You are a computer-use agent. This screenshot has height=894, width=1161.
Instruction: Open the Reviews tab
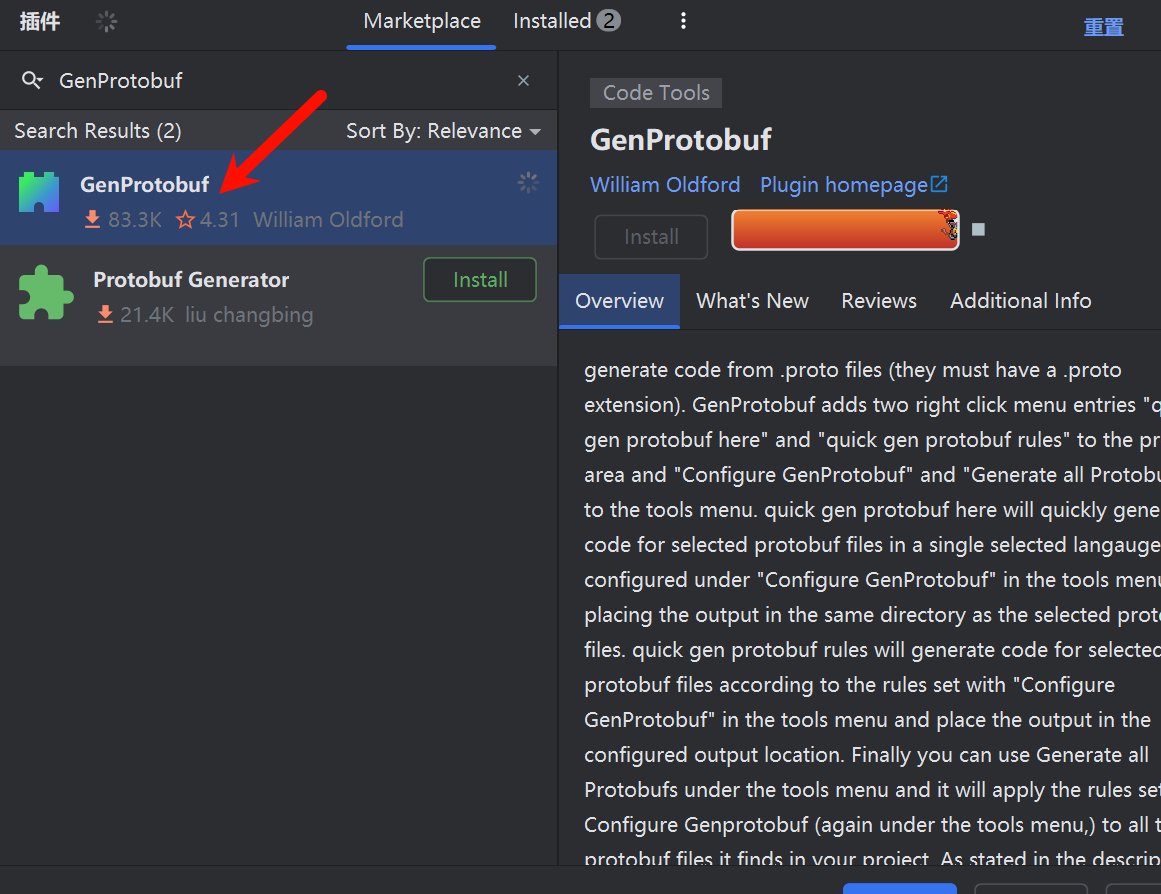click(x=879, y=301)
